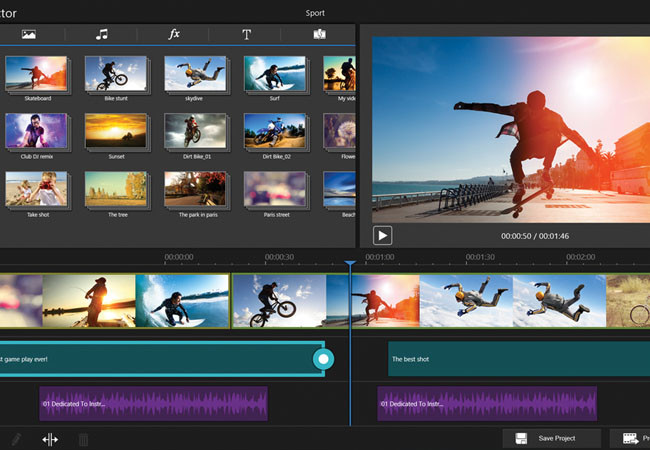
Task: Open the fx effects tab
Action: (x=174, y=34)
